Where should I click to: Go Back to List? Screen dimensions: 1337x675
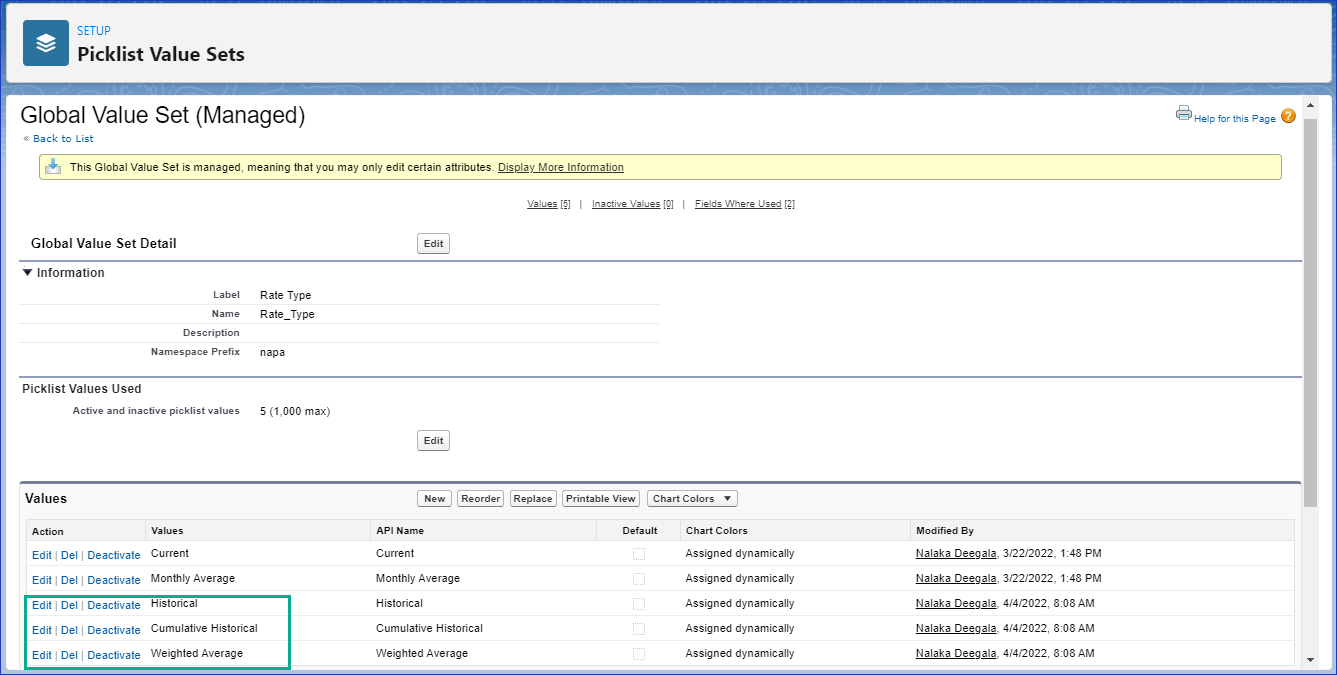[63, 139]
